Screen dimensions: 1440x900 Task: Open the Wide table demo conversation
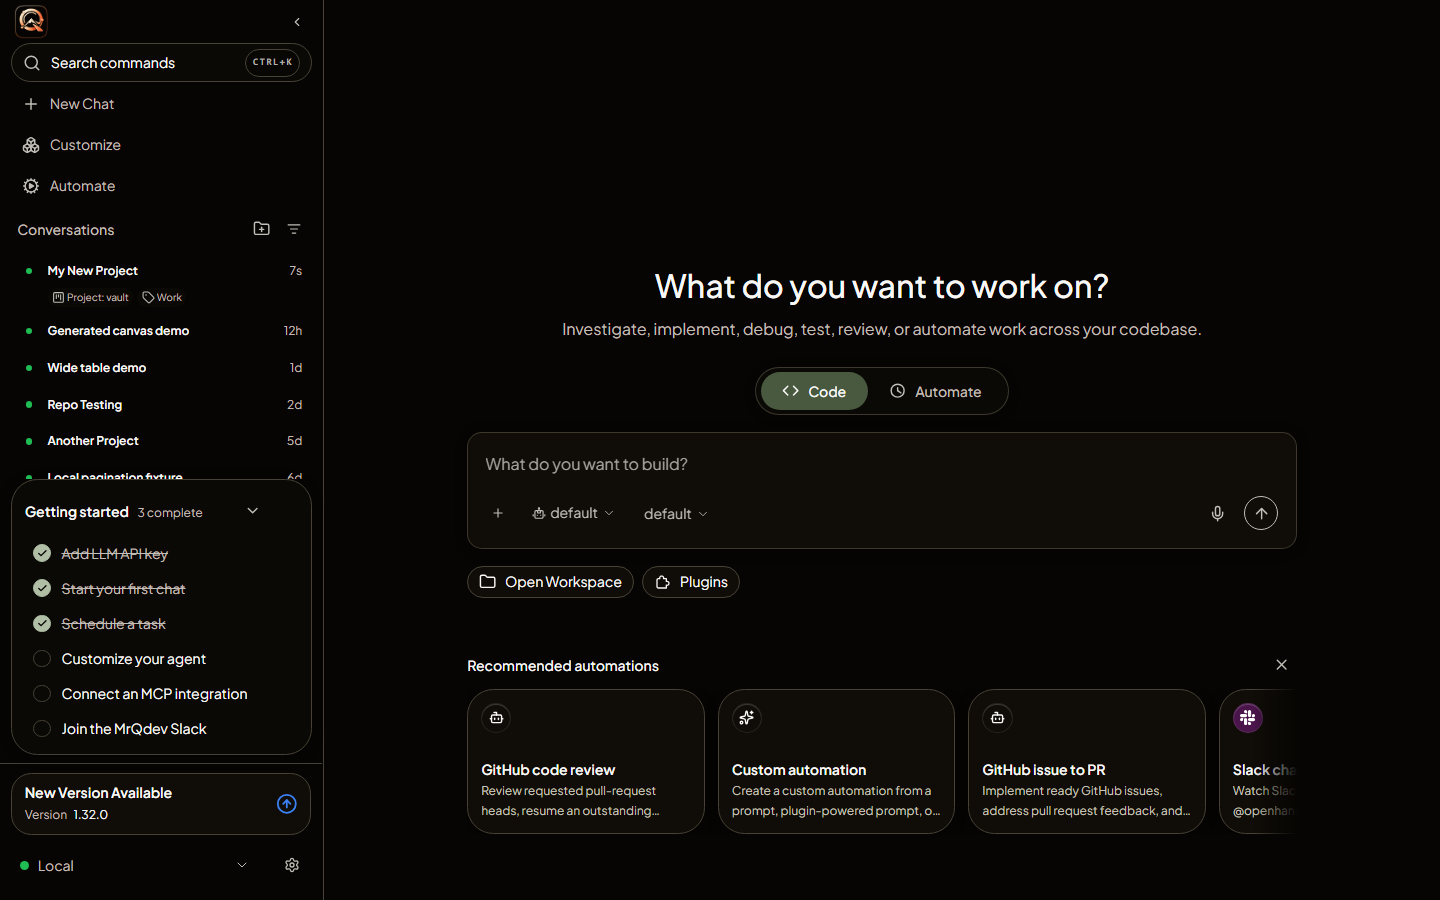[162, 368]
